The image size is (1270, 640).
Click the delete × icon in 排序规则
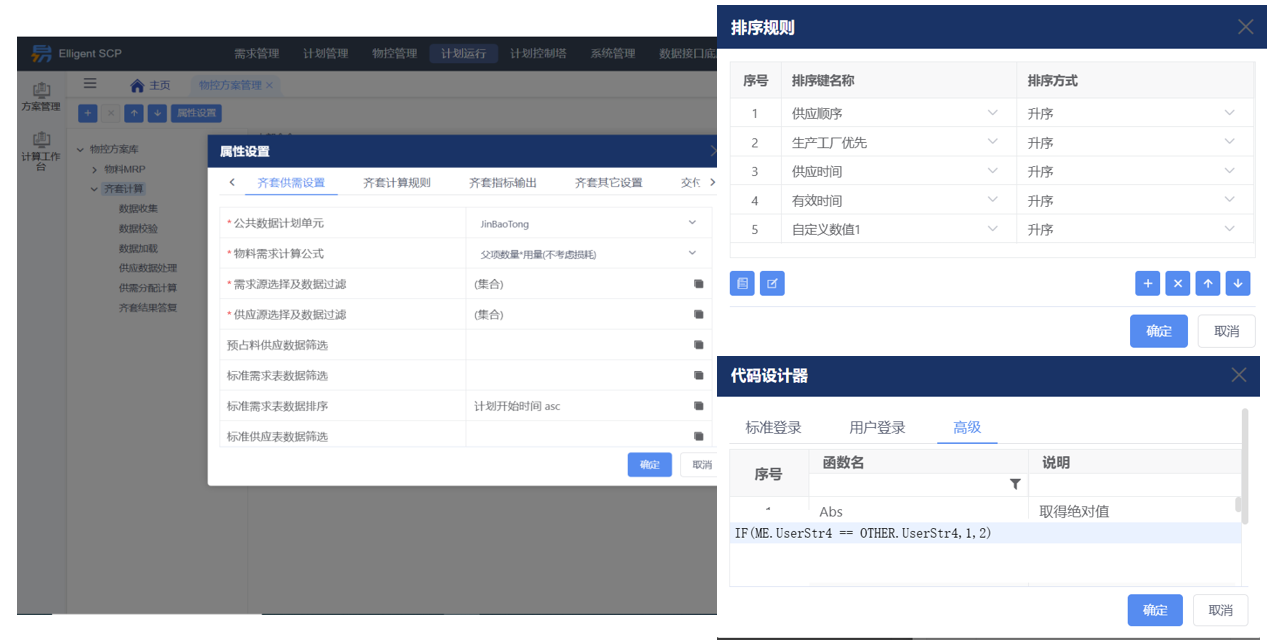(1177, 283)
